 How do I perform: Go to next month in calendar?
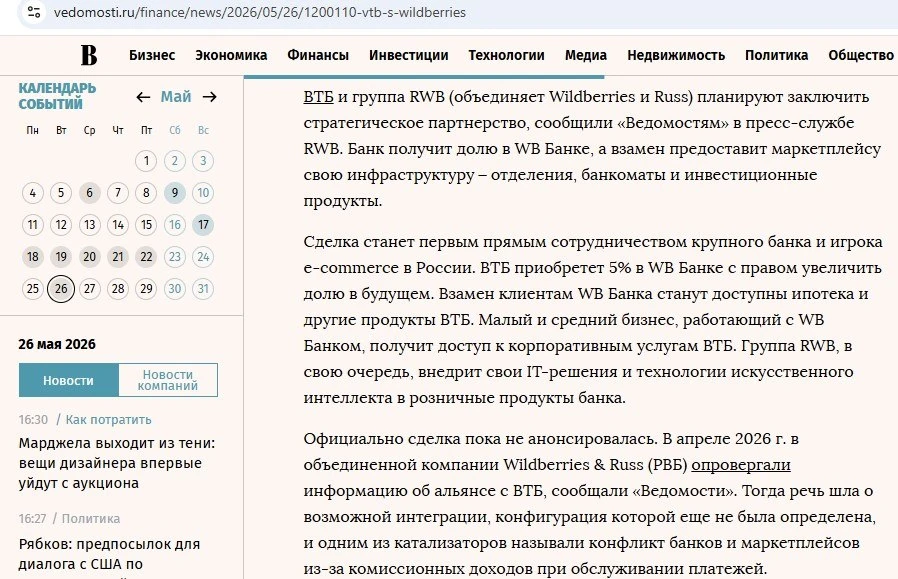tap(210, 97)
